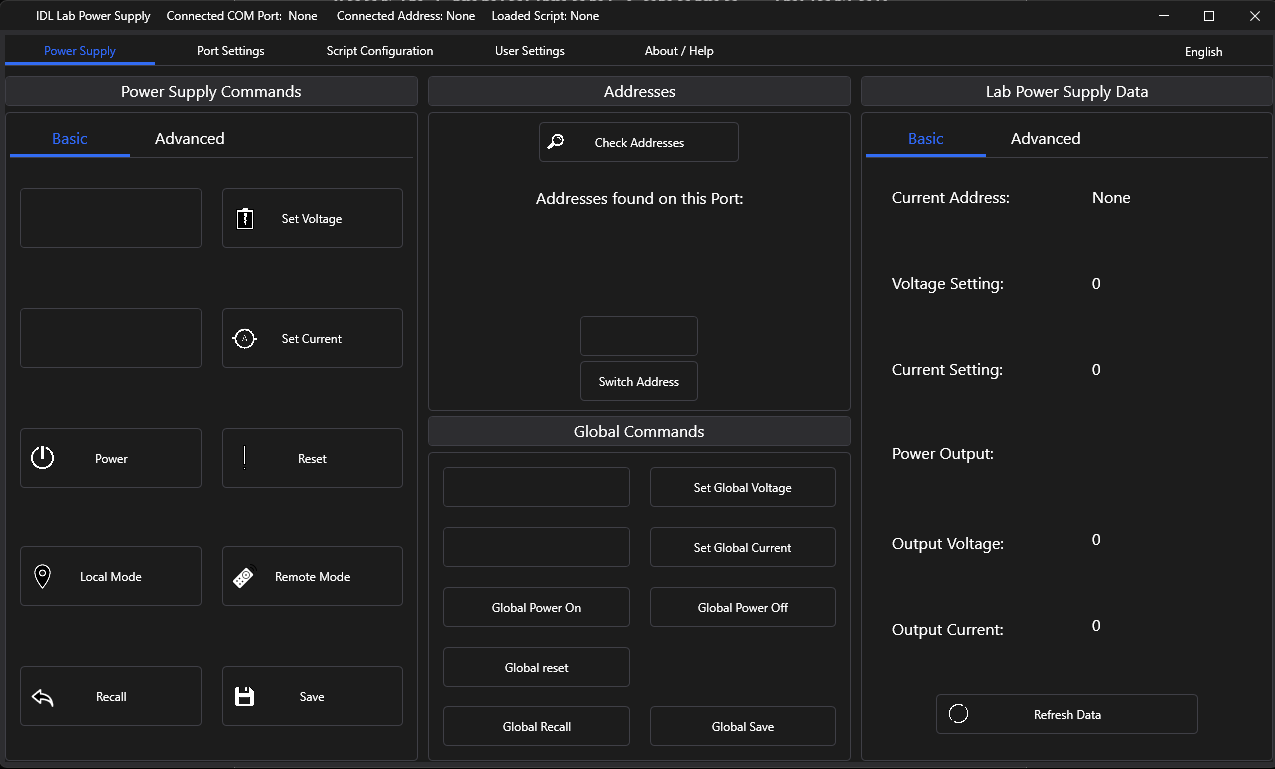Click the Recall back-arrow icon
This screenshot has height=769, width=1275.
click(42, 697)
